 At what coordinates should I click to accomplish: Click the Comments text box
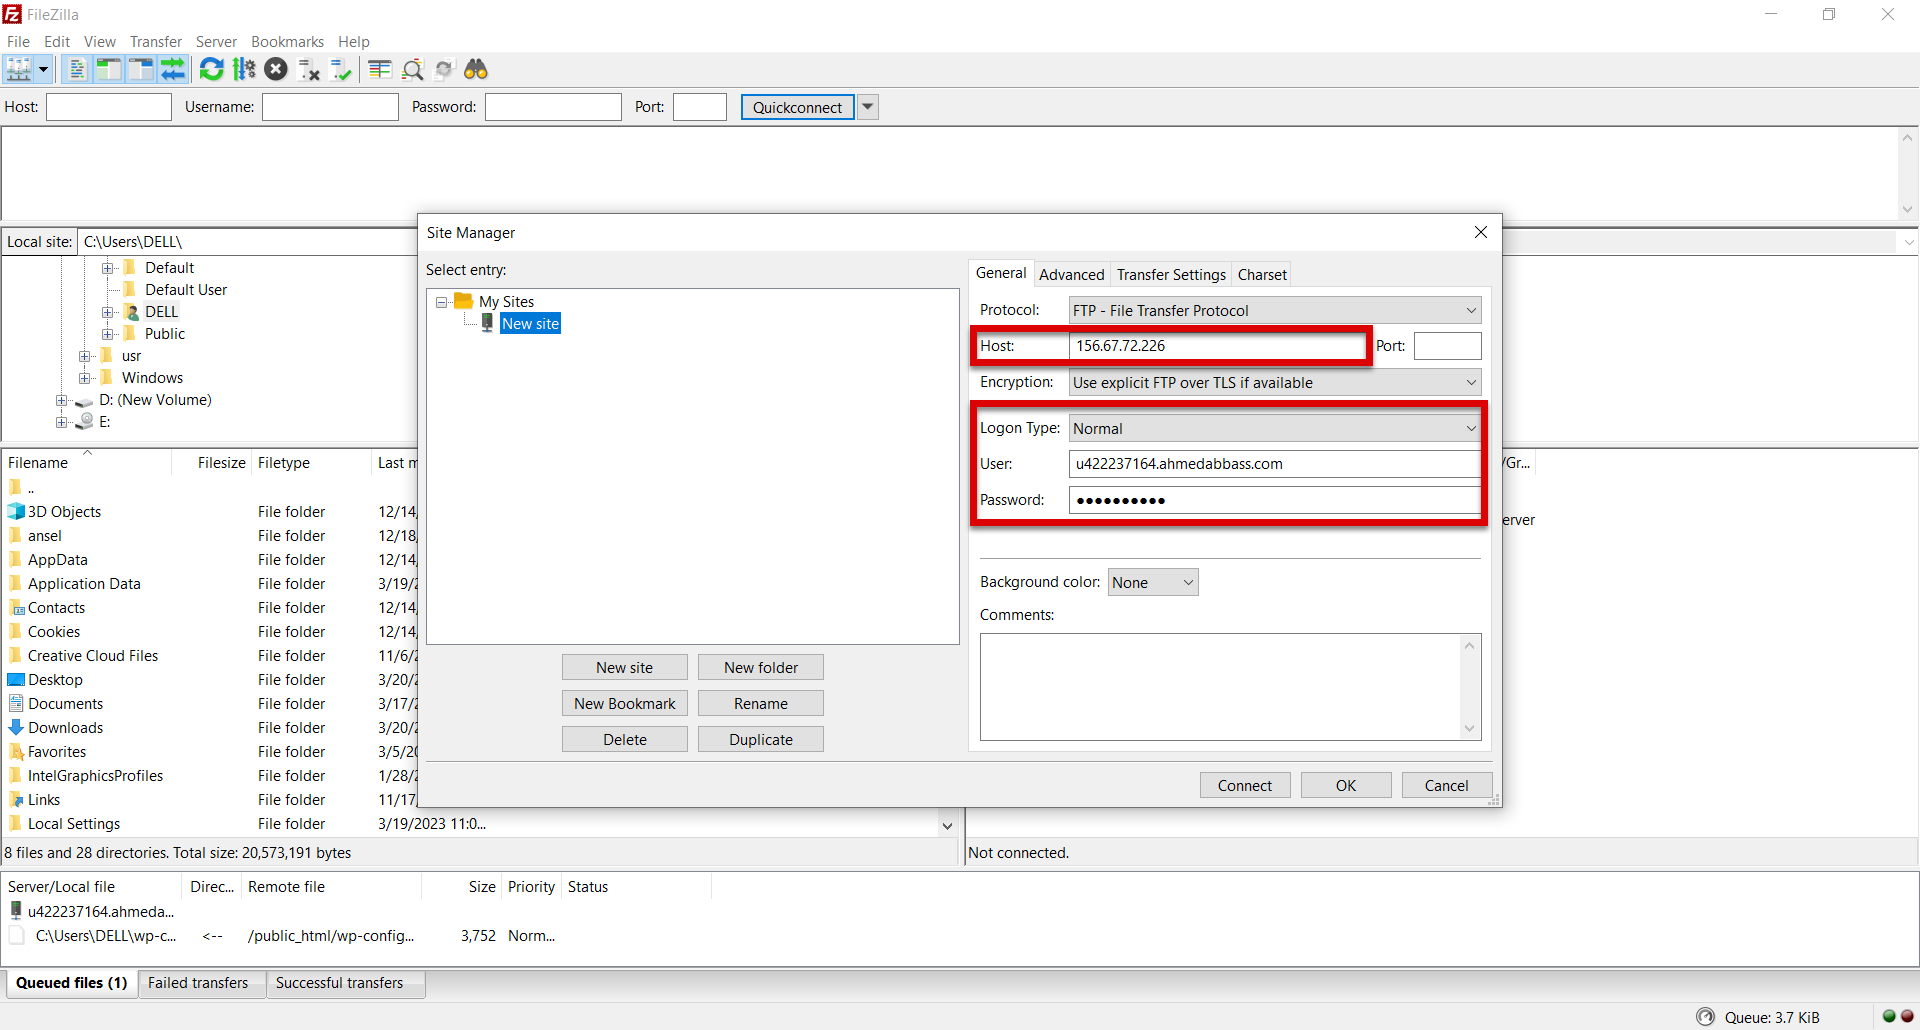click(1220, 686)
